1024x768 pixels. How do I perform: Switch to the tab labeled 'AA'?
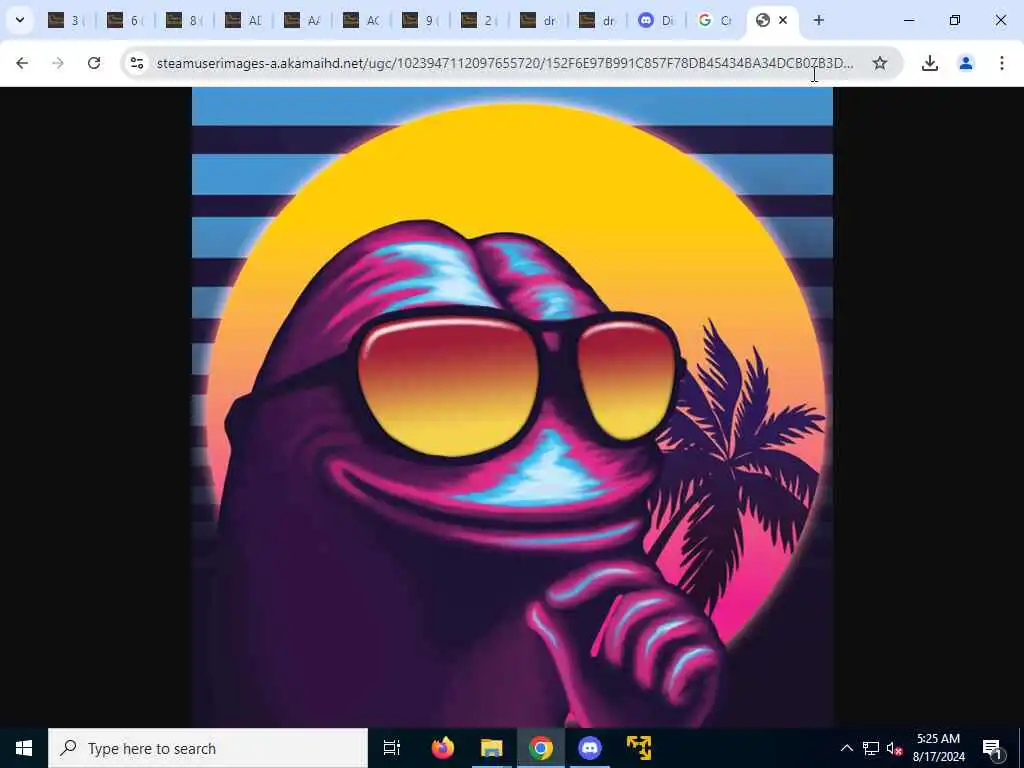click(x=302, y=21)
